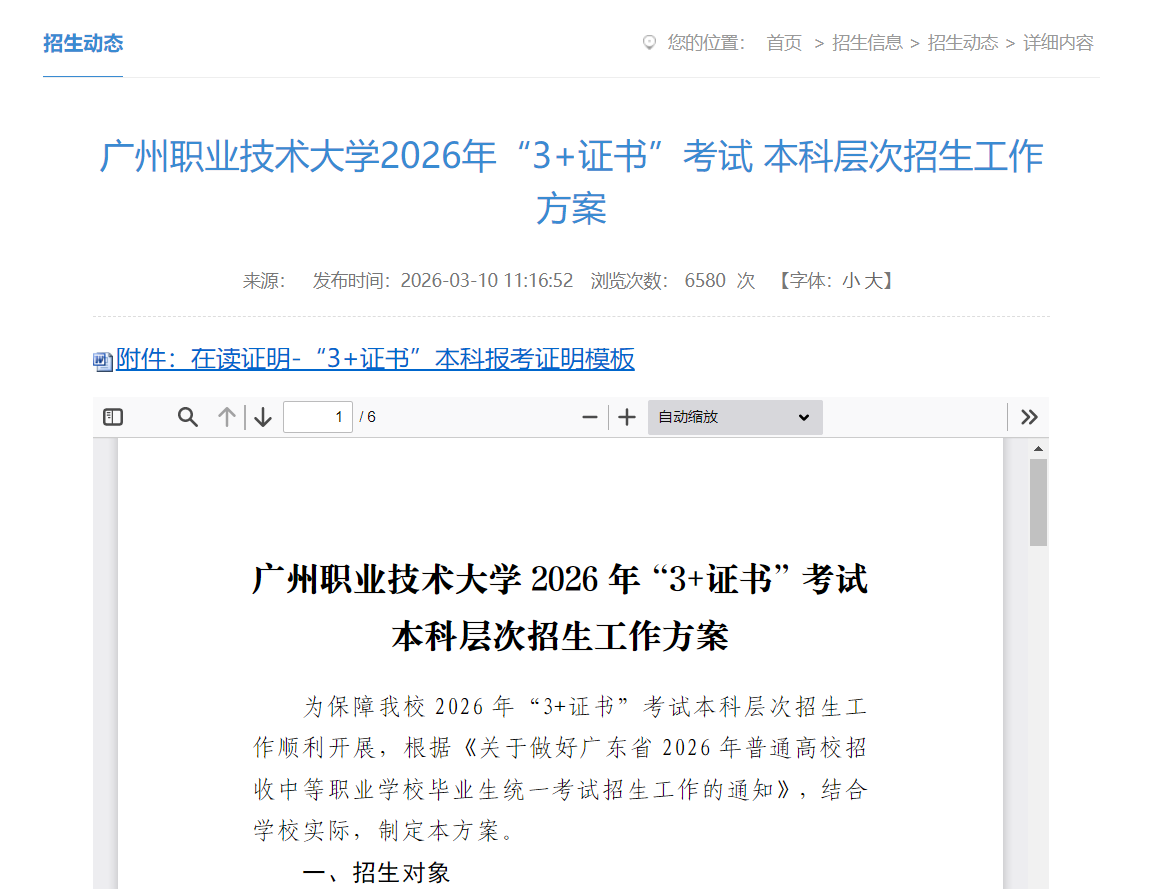Toggle the PDF sidebar panel

coord(112,417)
